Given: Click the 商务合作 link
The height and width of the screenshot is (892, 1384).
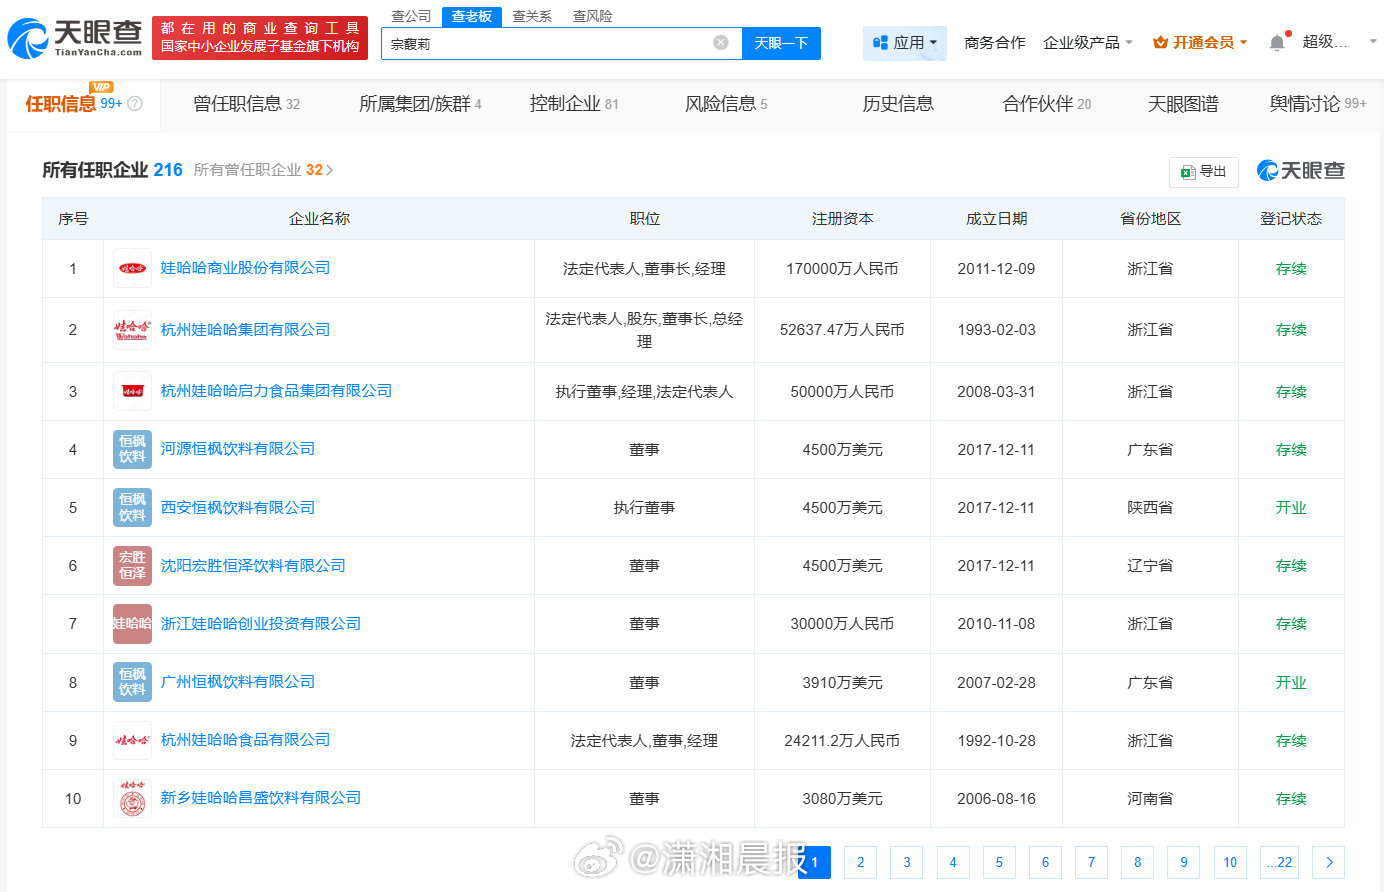Looking at the screenshot, I should click(994, 42).
